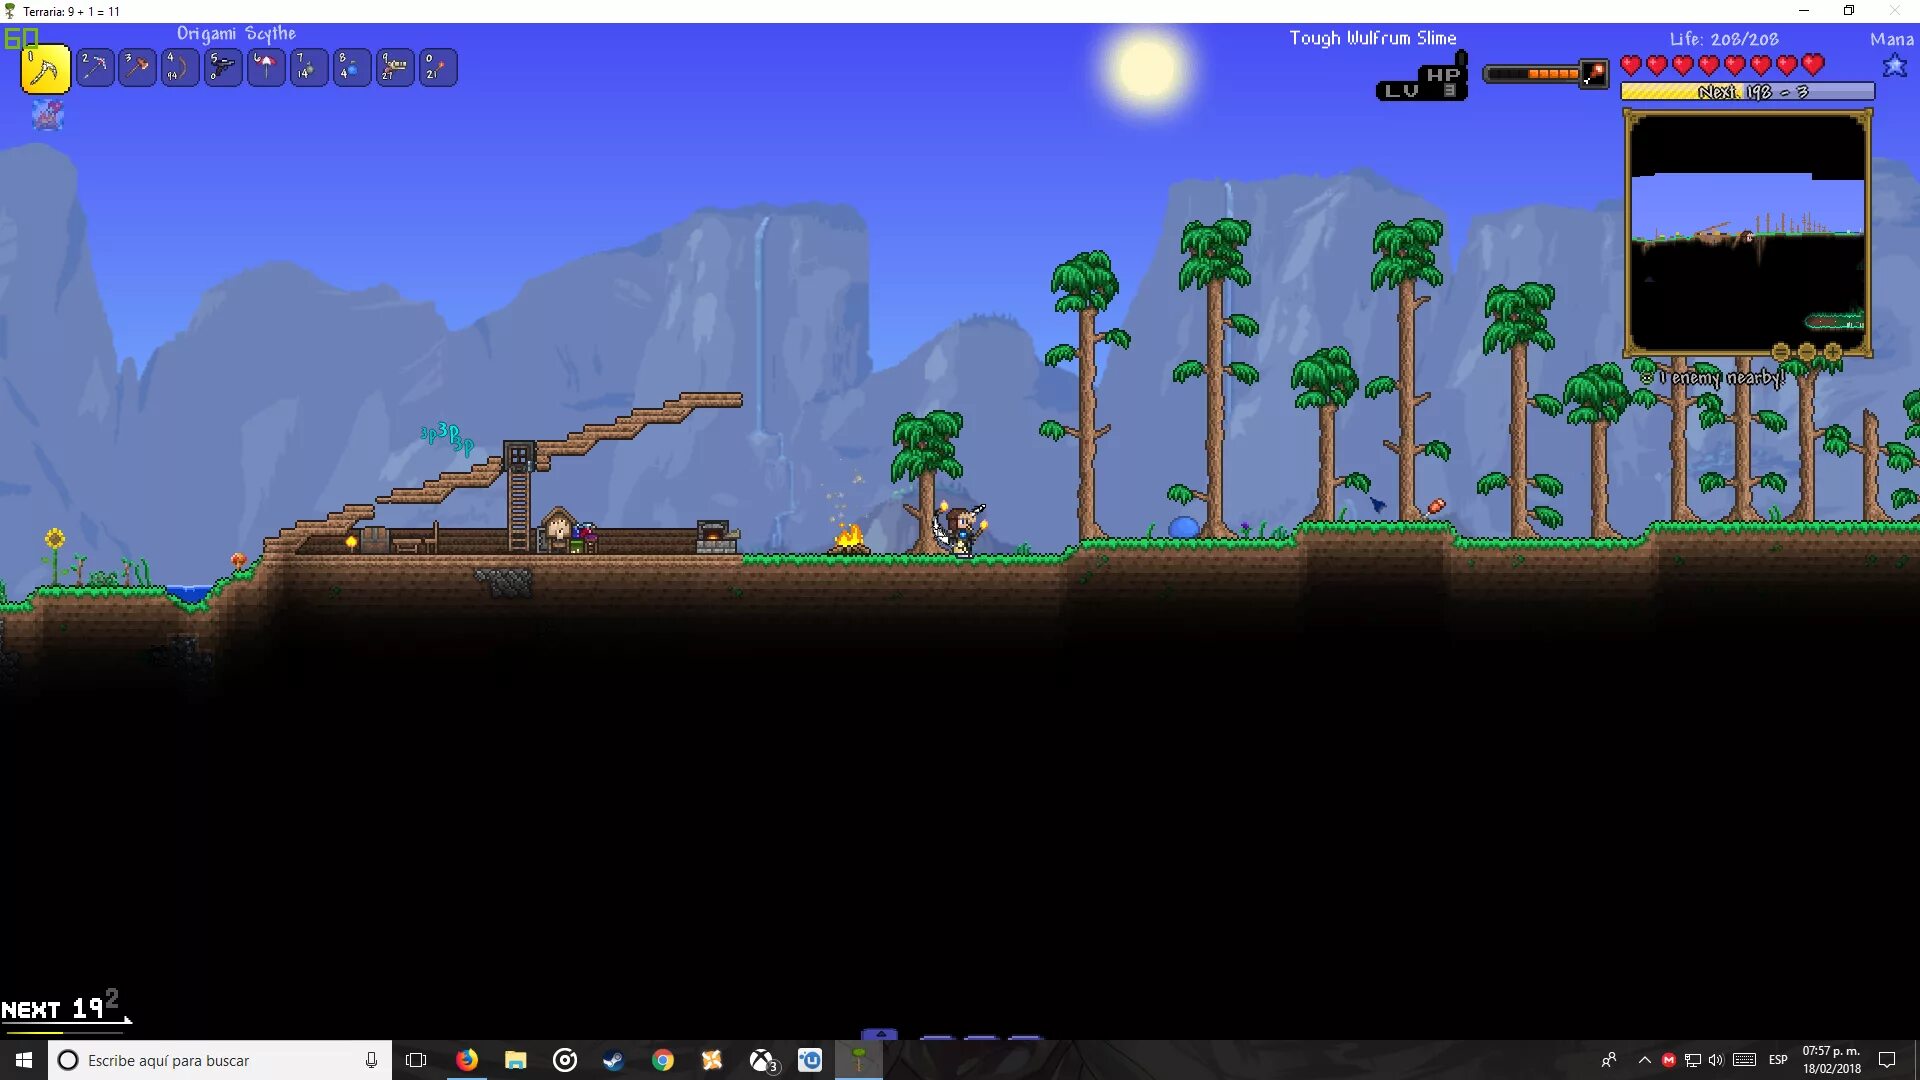Click the 'Origami Scythe' item name label

pos(236,34)
